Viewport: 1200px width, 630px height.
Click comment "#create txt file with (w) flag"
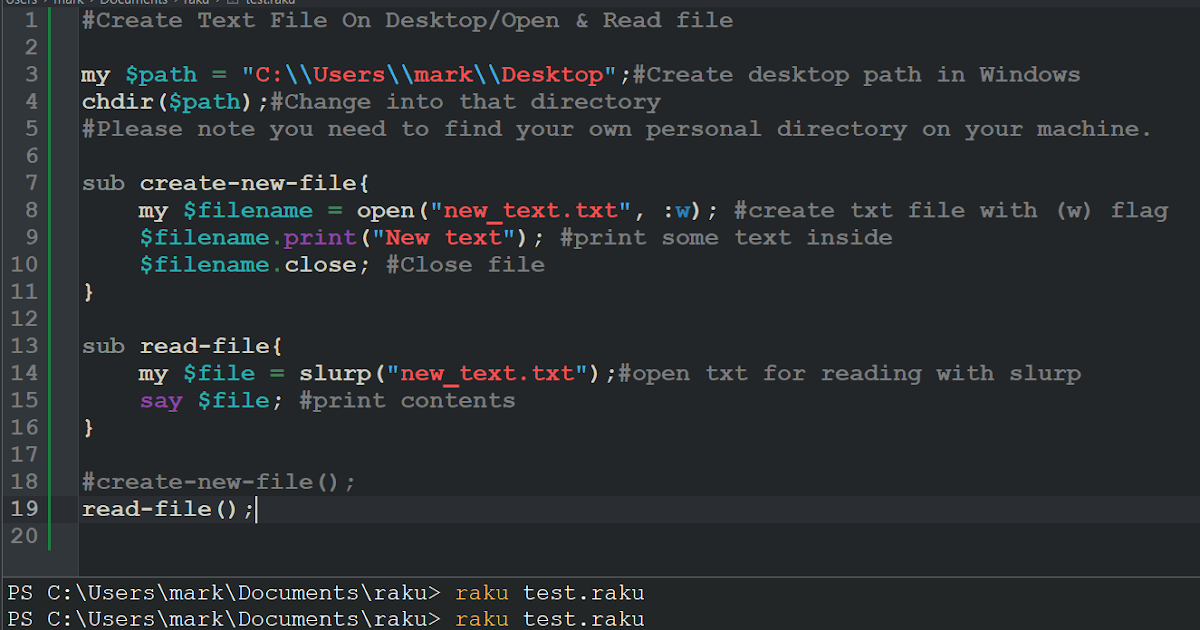tap(951, 210)
